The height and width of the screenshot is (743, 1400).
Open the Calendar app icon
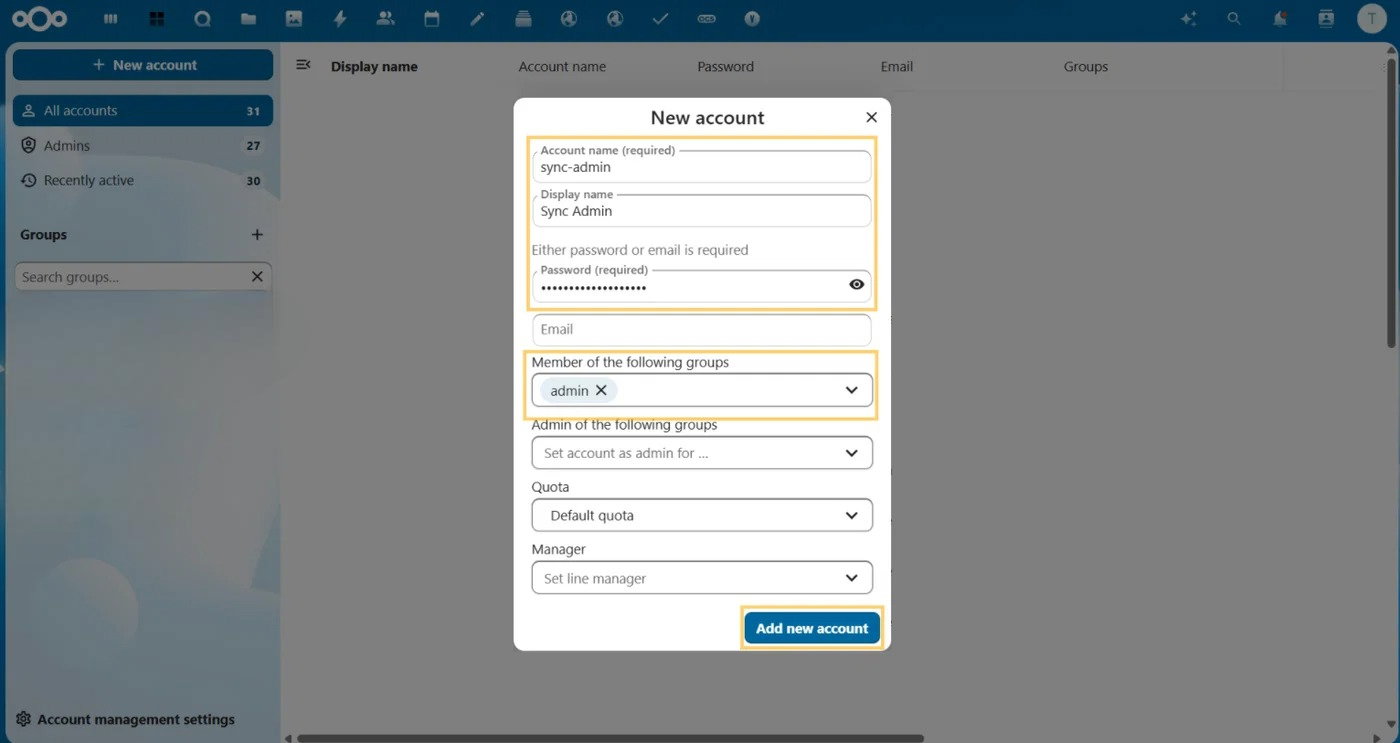point(432,19)
